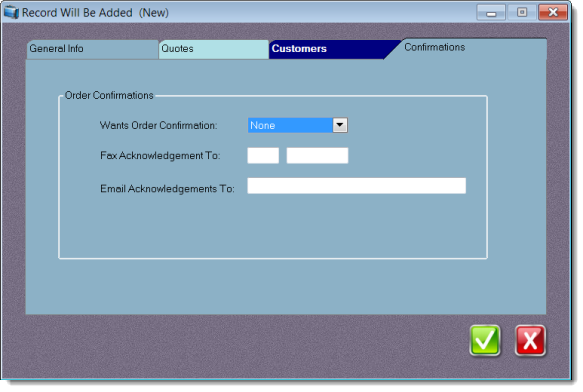Maximize the Record Will Be Added window

(x=522, y=13)
